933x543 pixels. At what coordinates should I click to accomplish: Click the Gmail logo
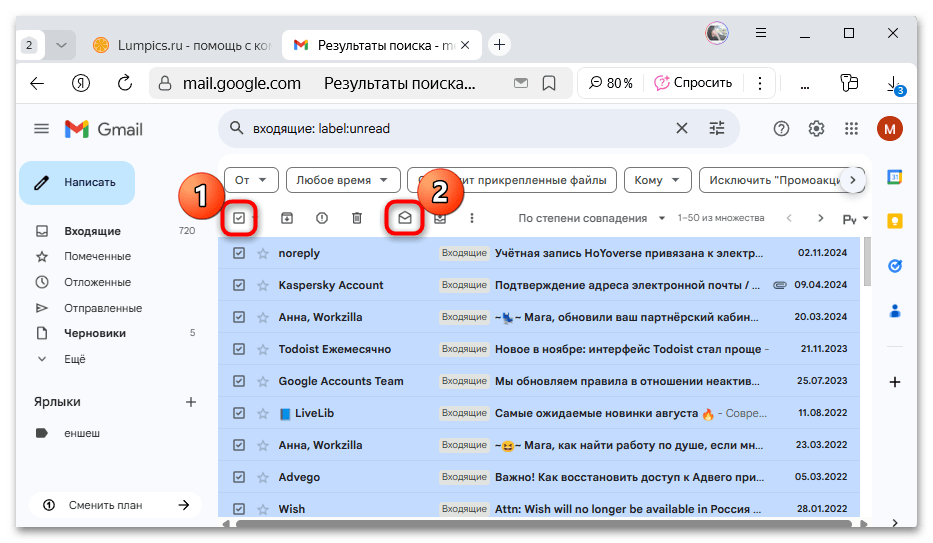pyautogui.click(x=104, y=129)
